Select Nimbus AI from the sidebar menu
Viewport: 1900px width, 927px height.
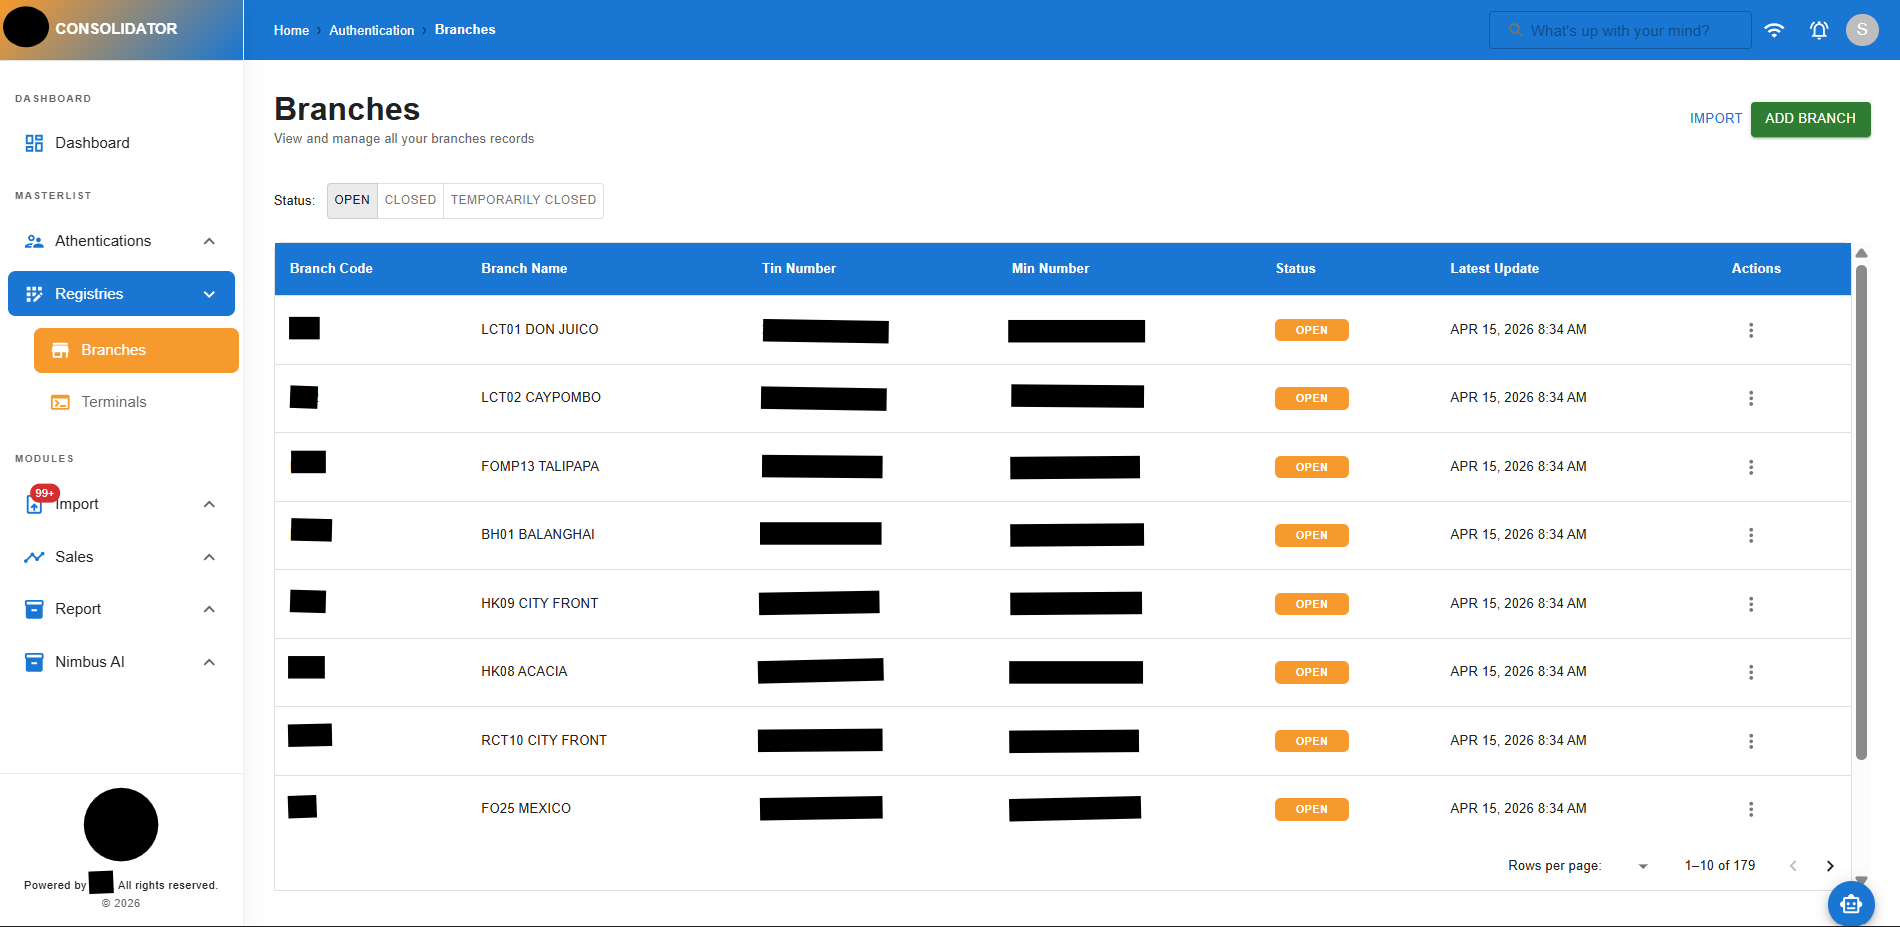click(x=90, y=661)
